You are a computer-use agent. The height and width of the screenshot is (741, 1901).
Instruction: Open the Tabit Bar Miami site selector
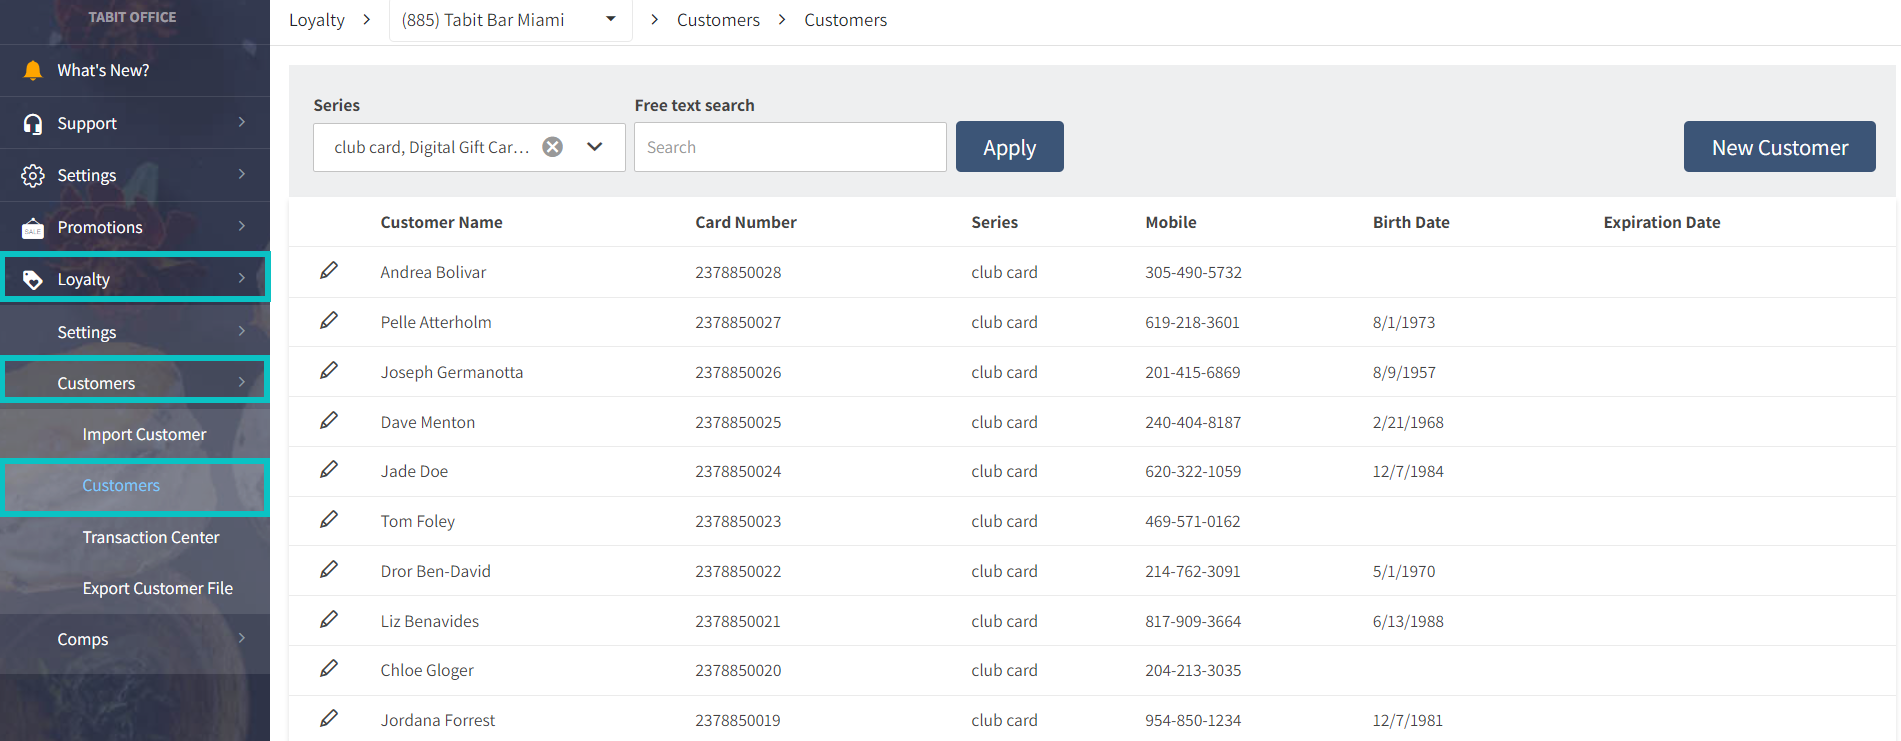509,20
